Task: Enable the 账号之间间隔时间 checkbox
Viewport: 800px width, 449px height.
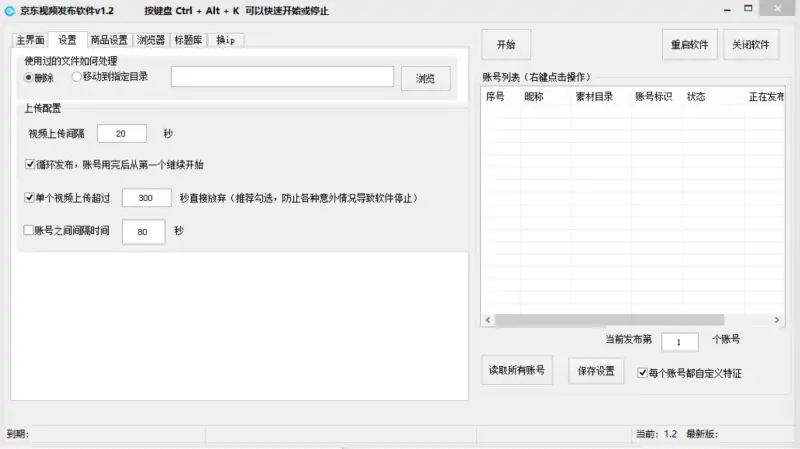Action: click(x=29, y=231)
